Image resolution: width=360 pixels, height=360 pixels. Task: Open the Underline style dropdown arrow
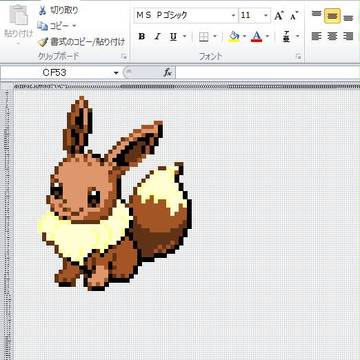pyautogui.click(x=184, y=36)
